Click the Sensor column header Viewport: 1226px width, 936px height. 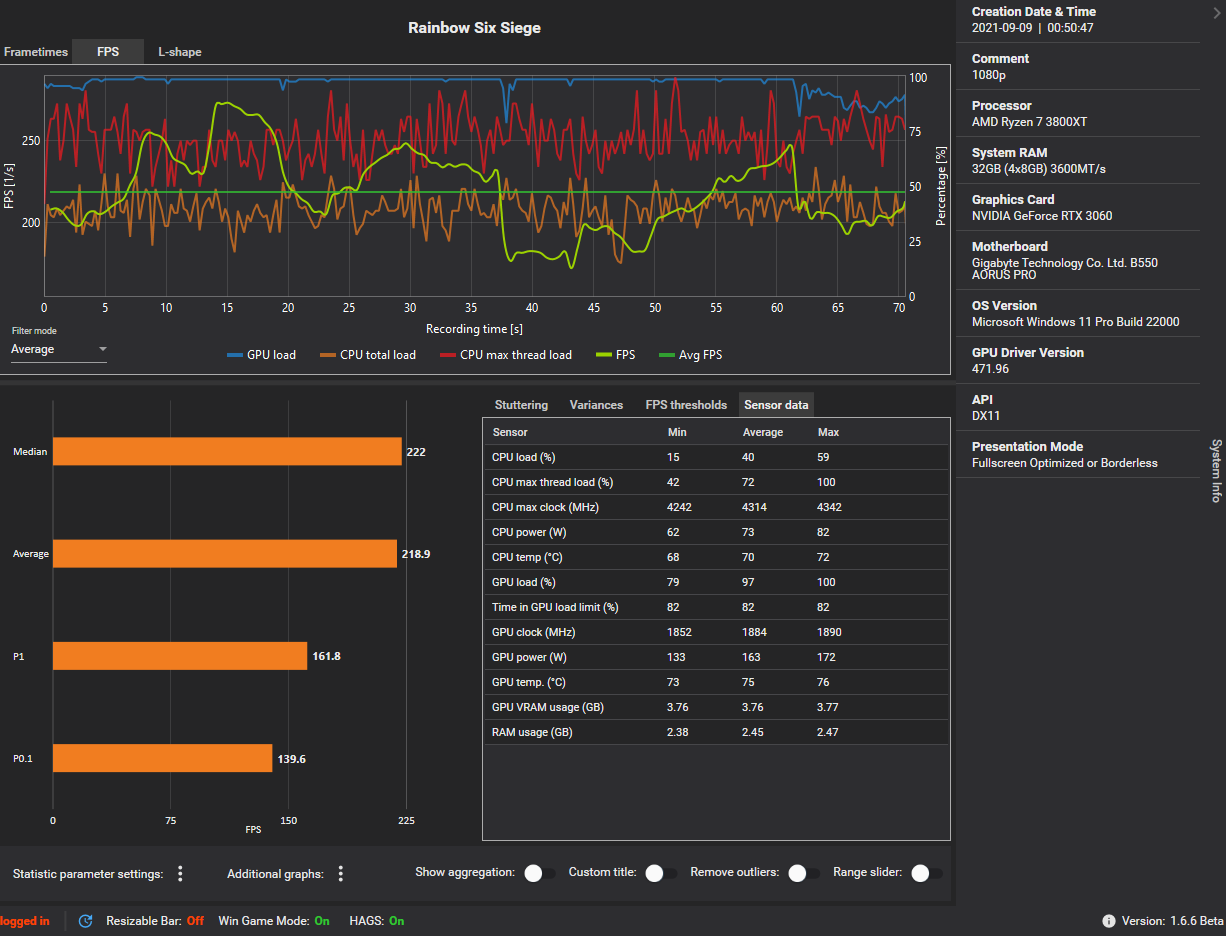point(510,432)
